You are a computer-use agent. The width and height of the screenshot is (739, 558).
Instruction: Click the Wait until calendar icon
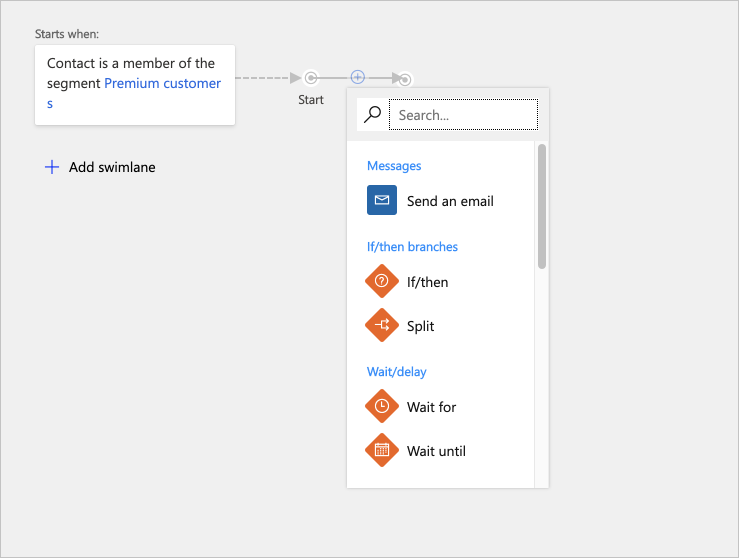382,451
